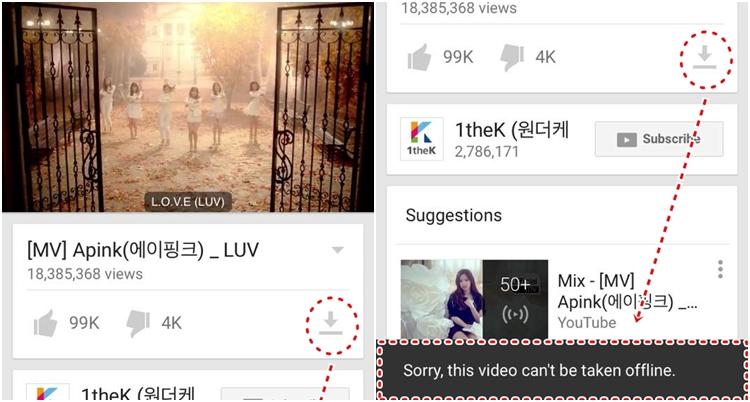
Task: Like the video in the left panel
Action: pyautogui.click(x=45, y=323)
